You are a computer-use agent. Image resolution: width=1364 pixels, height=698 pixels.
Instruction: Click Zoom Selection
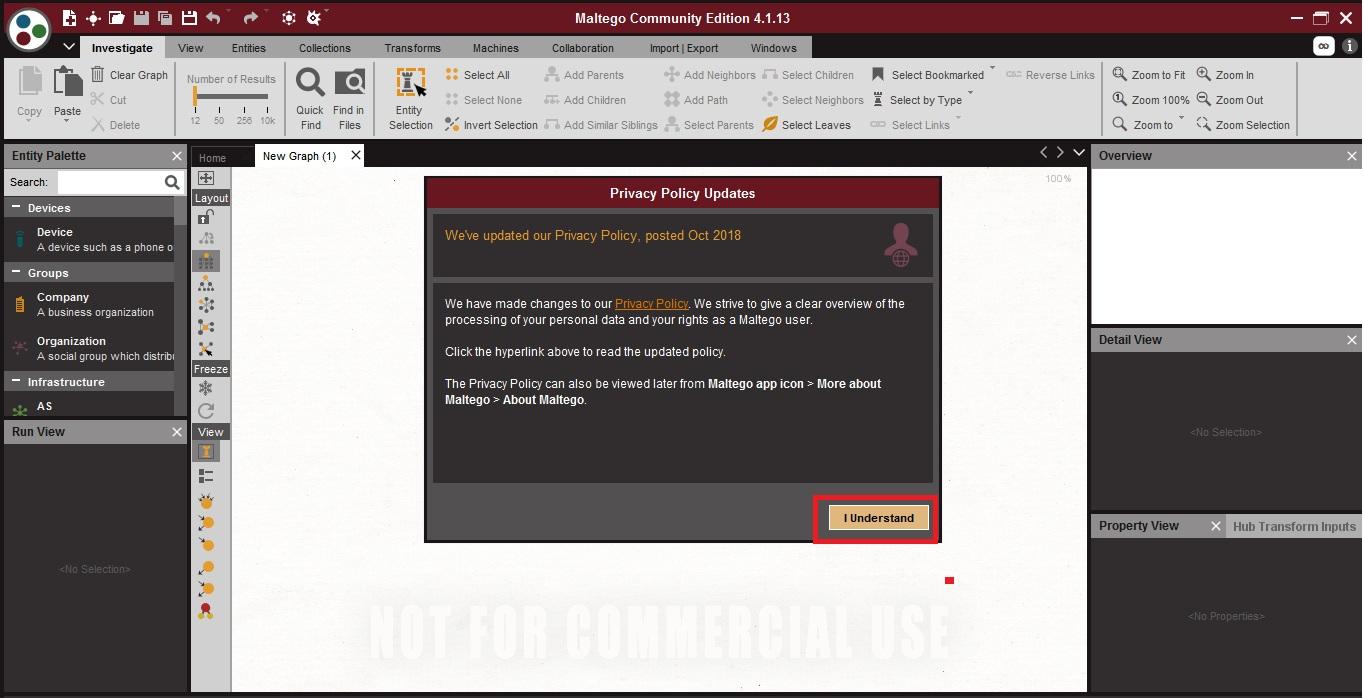click(1243, 125)
